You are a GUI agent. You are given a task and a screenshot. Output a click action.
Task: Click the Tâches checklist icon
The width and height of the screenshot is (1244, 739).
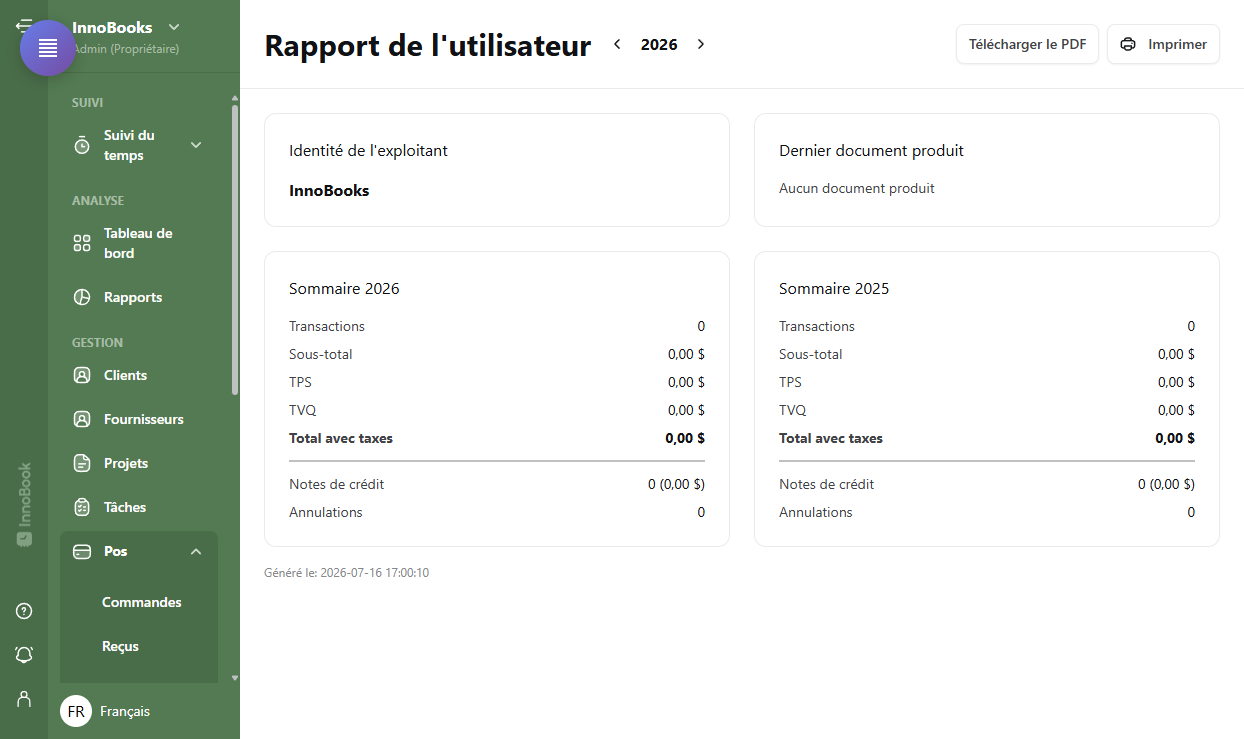(x=82, y=507)
